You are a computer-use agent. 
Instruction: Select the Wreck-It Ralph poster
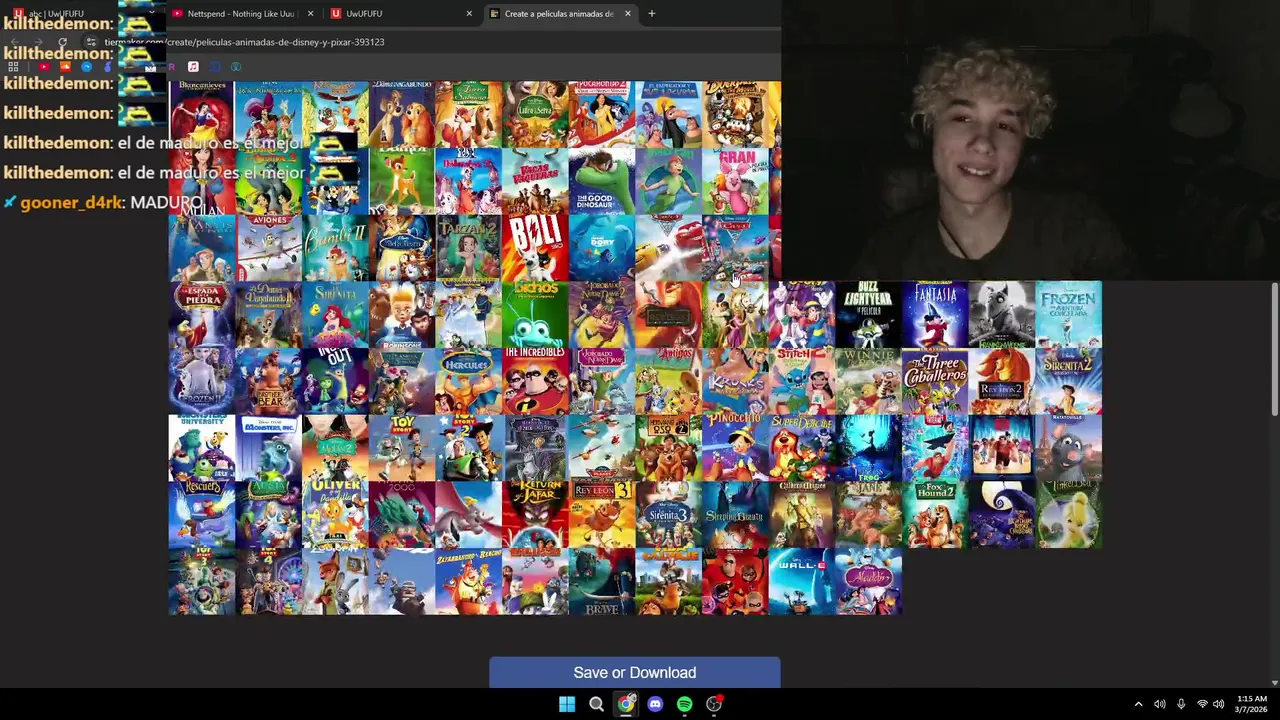click(1002, 448)
